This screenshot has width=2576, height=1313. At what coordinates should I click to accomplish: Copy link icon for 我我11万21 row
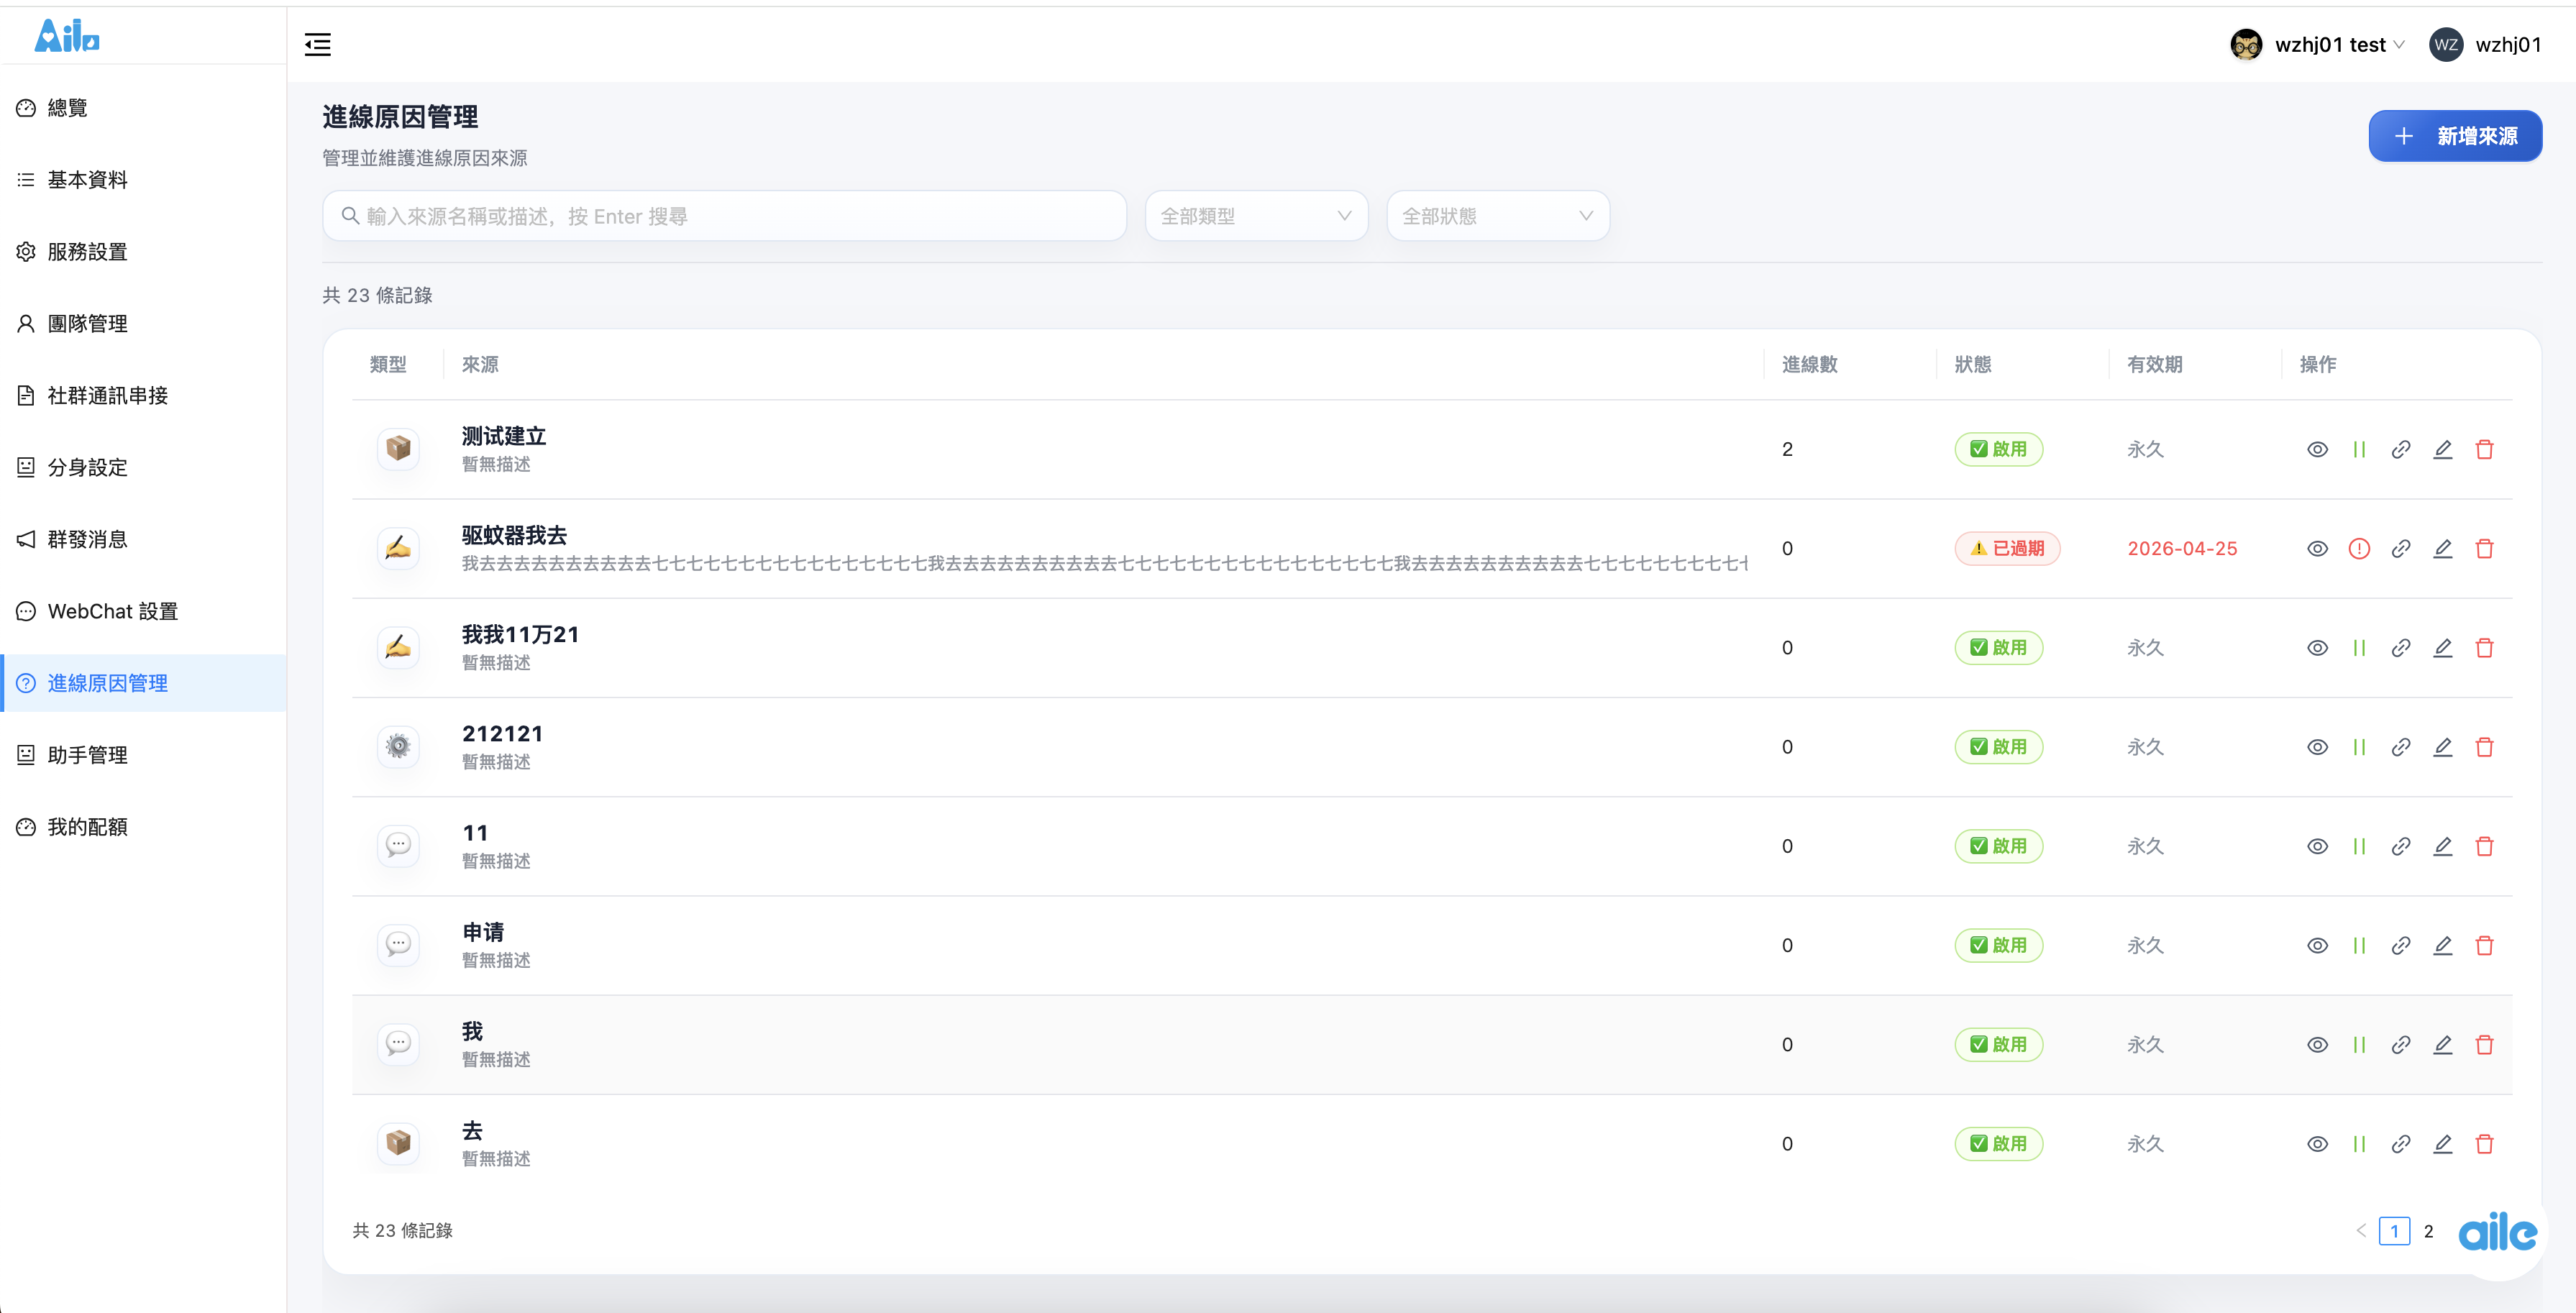coord(2400,648)
